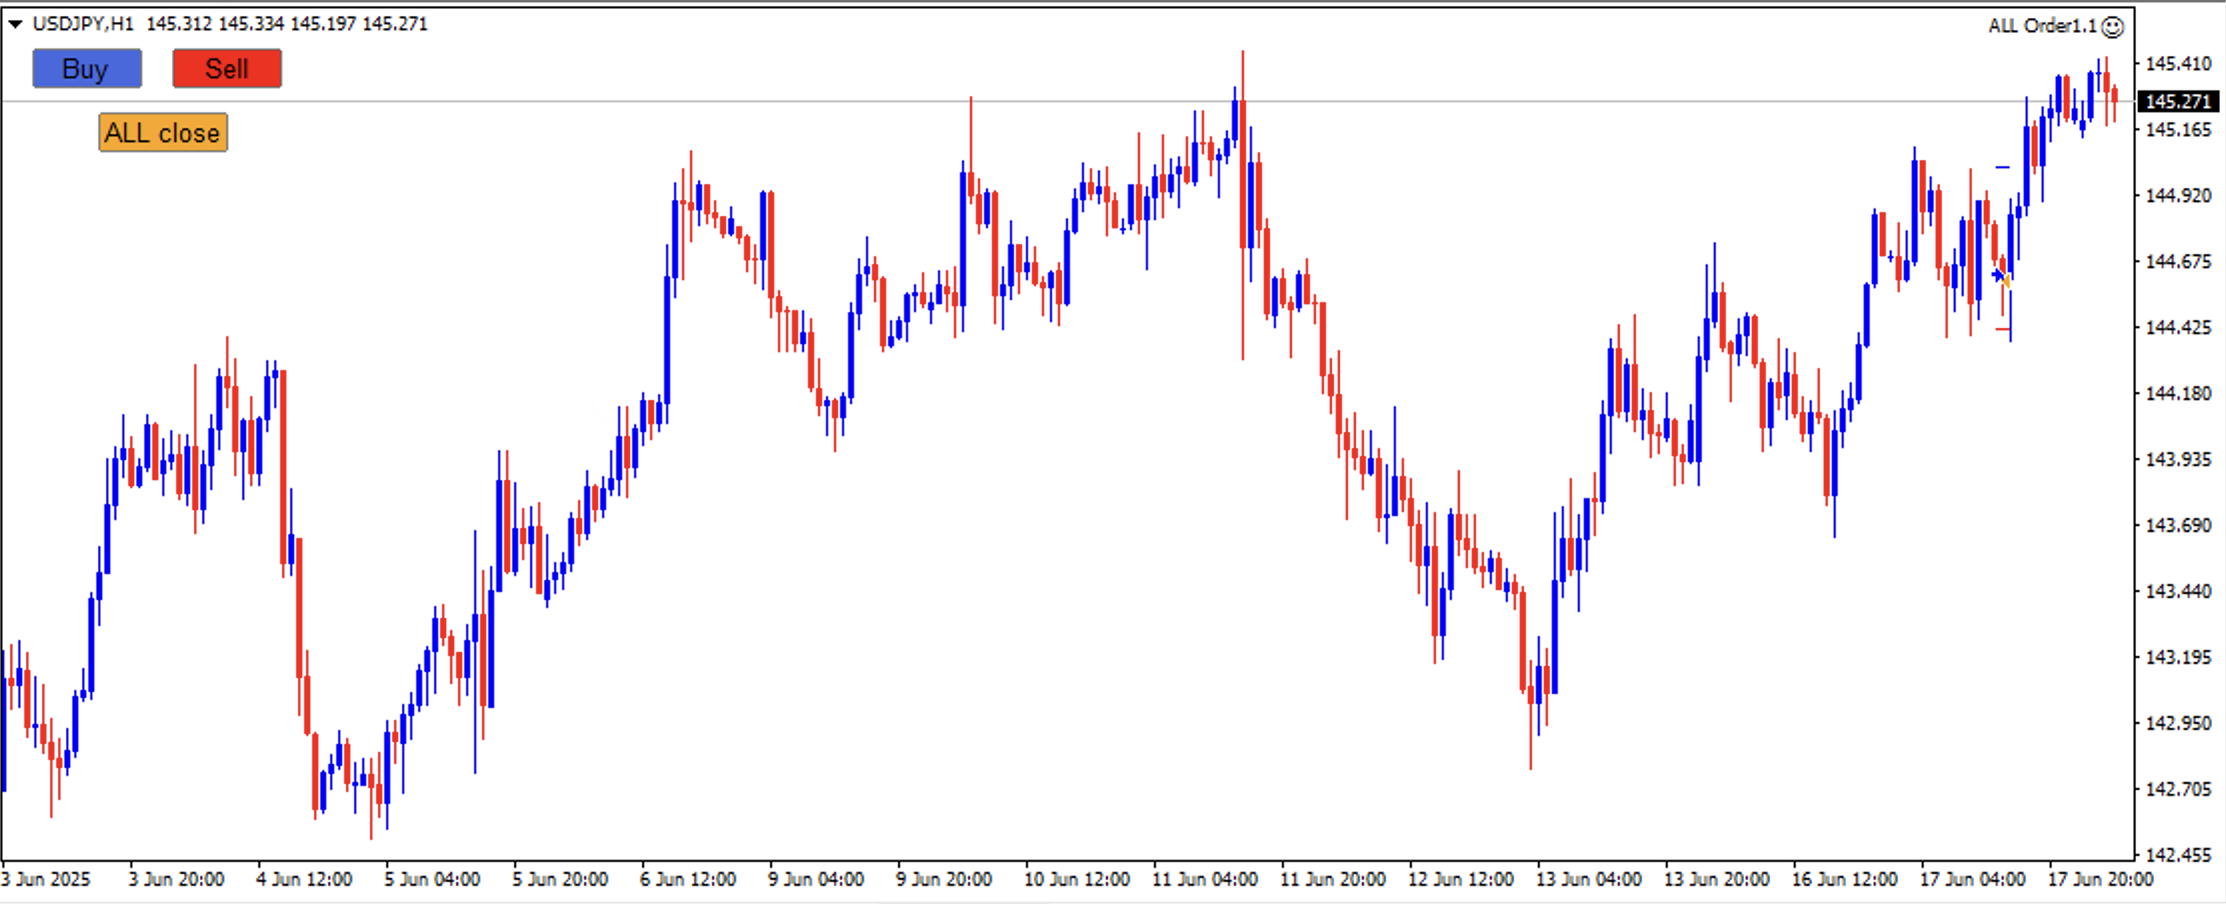Click the 13 Jun 04:00 time axis label

tap(1589, 880)
